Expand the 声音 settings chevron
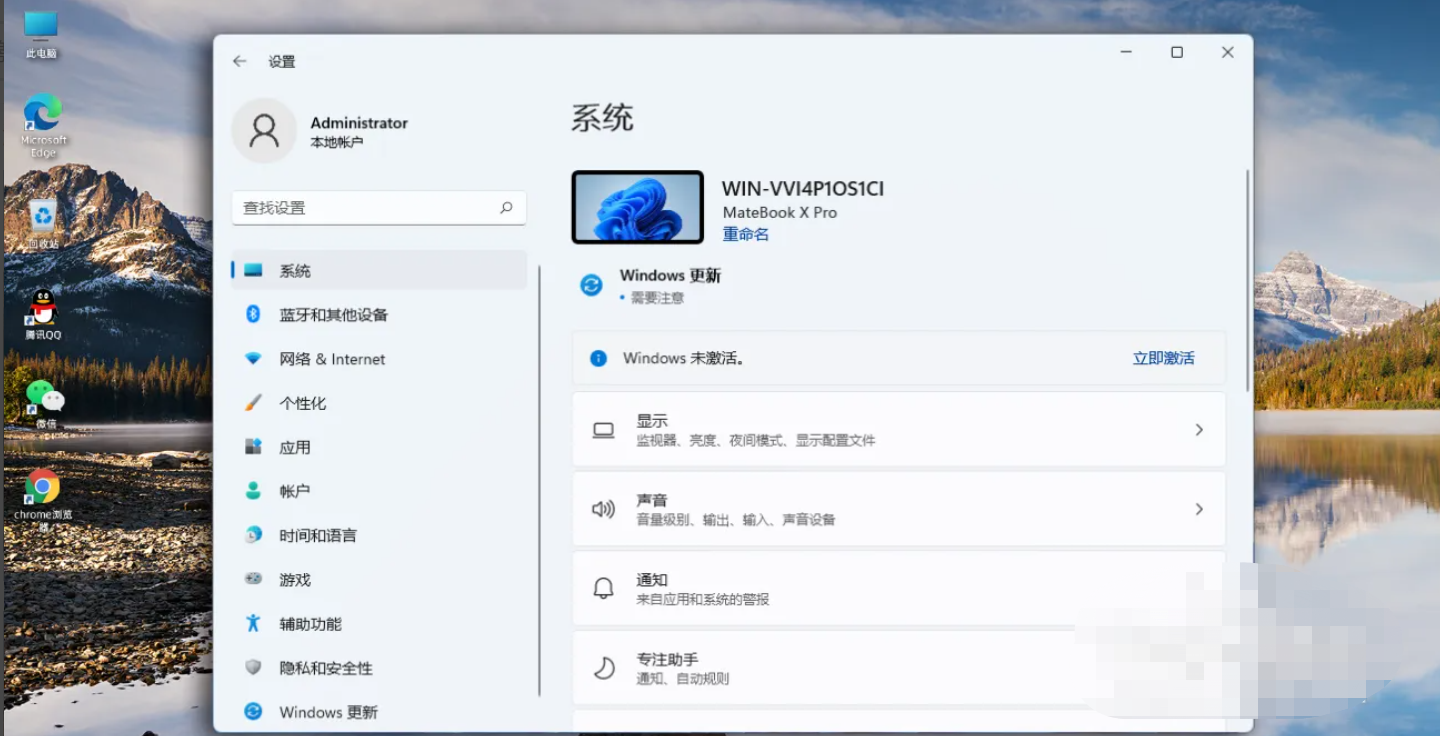 click(x=1198, y=509)
